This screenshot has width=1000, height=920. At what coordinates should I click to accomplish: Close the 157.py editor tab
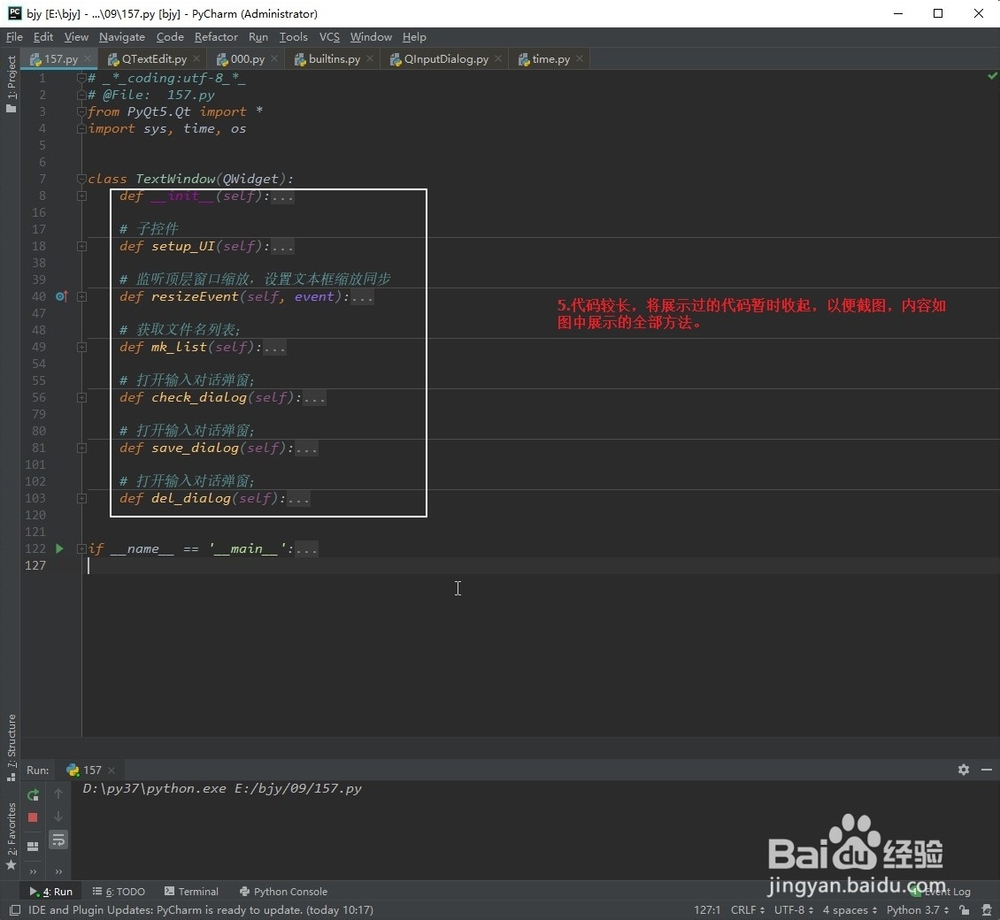pos(88,59)
